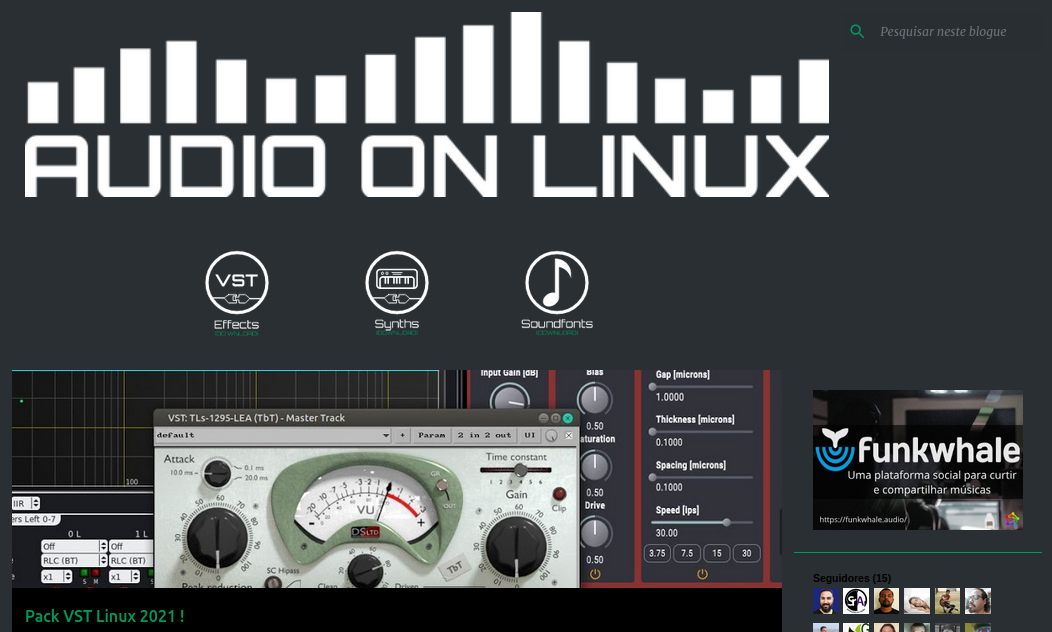Select the 15 ips speed option
This screenshot has width=1052, height=632.
717,554
